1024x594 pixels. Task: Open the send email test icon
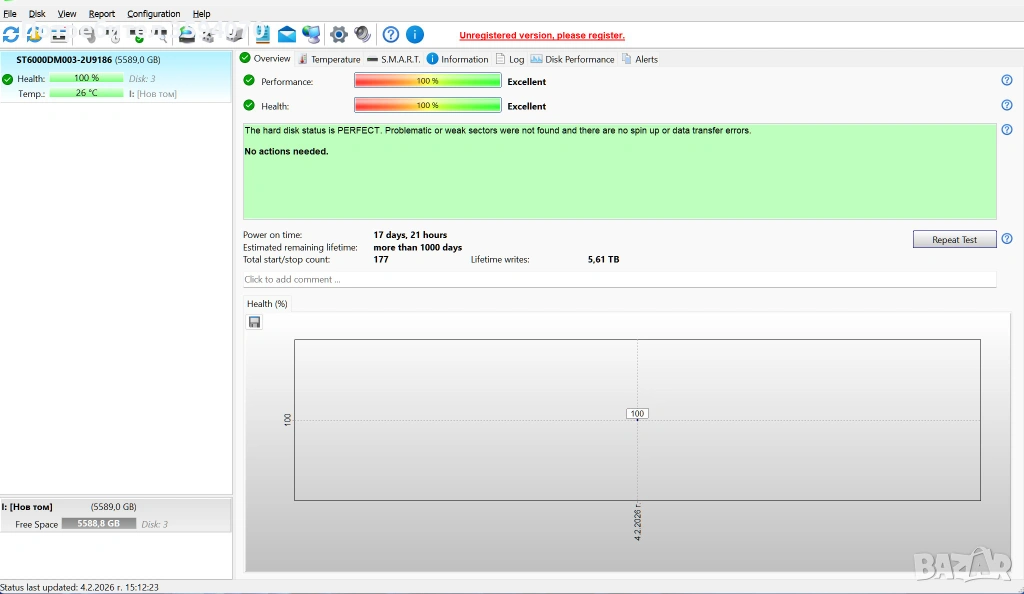(287, 35)
